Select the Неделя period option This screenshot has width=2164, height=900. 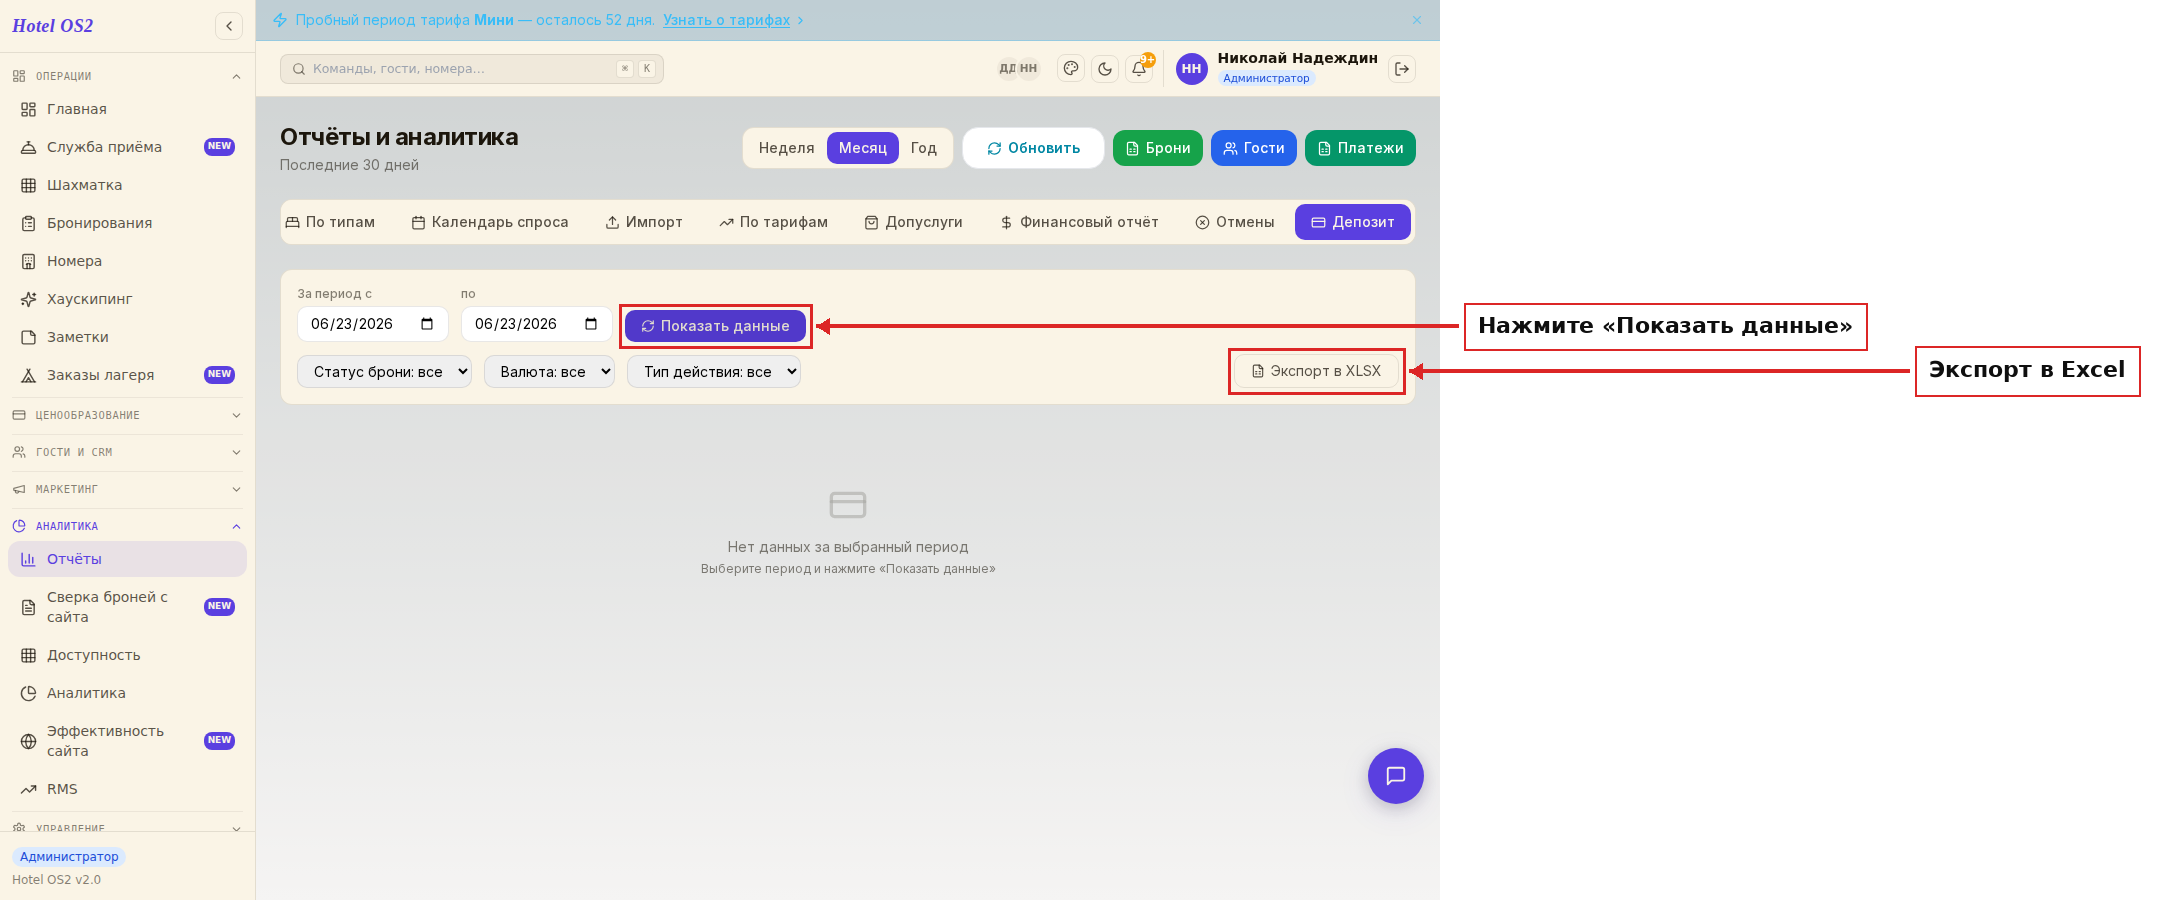tap(786, 148)
